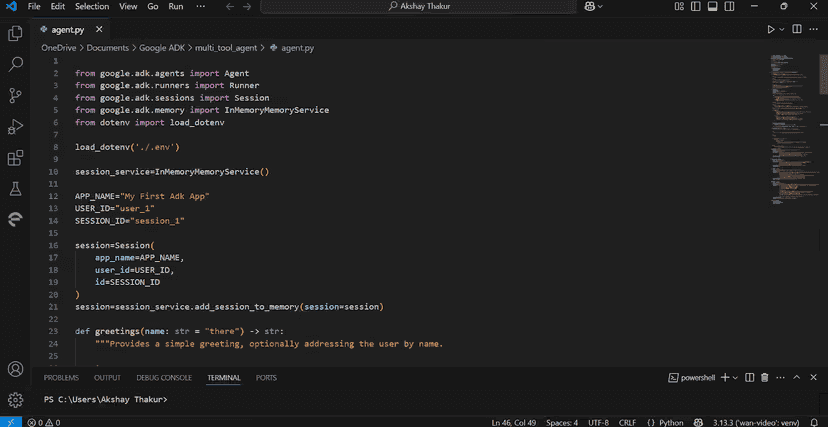Open the Explorer view in activity bar
The image size is (828, 427).
pyautogui.click(x=15, y=34)
